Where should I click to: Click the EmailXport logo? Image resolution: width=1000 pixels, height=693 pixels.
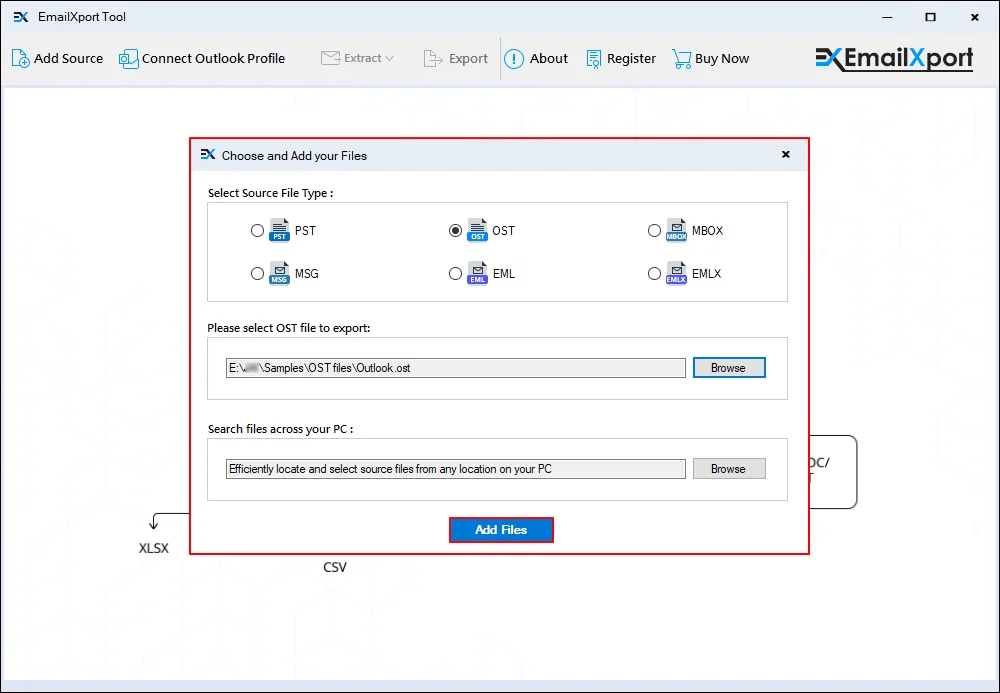pyautogui.click(x=893, y=59)
